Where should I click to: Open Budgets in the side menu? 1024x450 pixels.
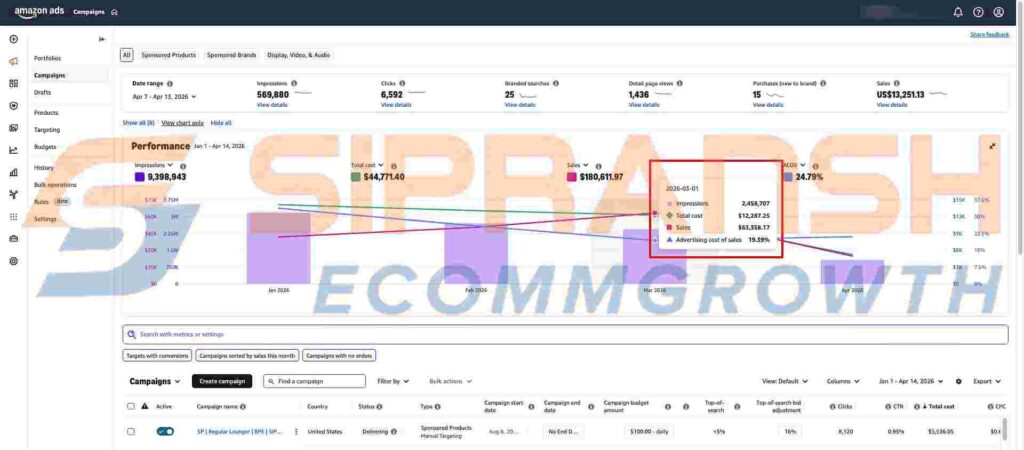(45, 147)
